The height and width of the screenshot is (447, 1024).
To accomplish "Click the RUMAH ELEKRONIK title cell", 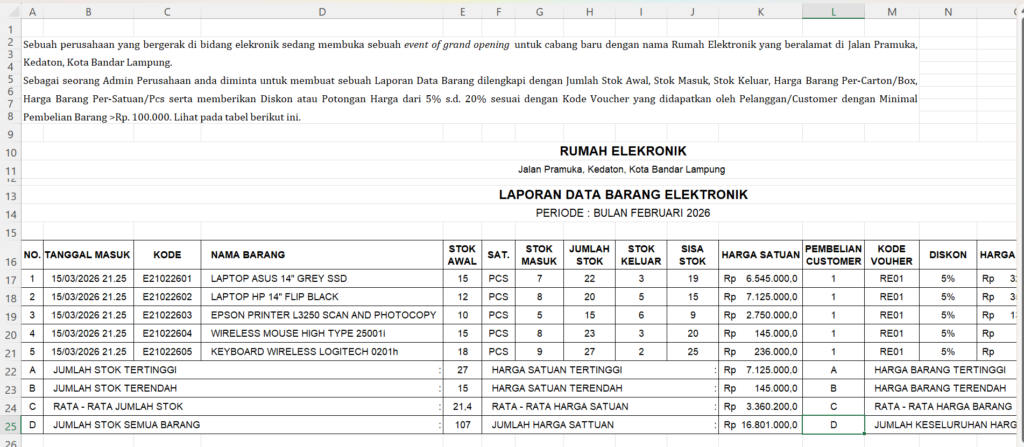I will (x=615, y=151).
